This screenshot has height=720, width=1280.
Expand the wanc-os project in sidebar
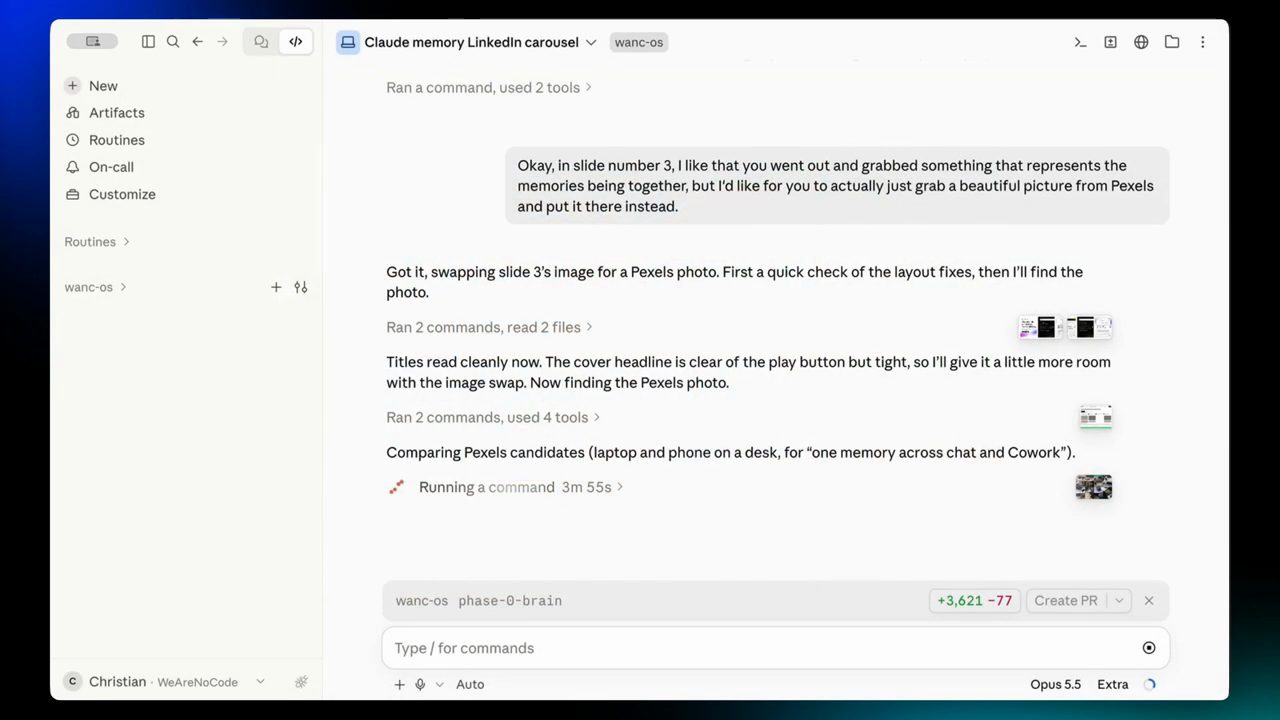tap(96, 287)
